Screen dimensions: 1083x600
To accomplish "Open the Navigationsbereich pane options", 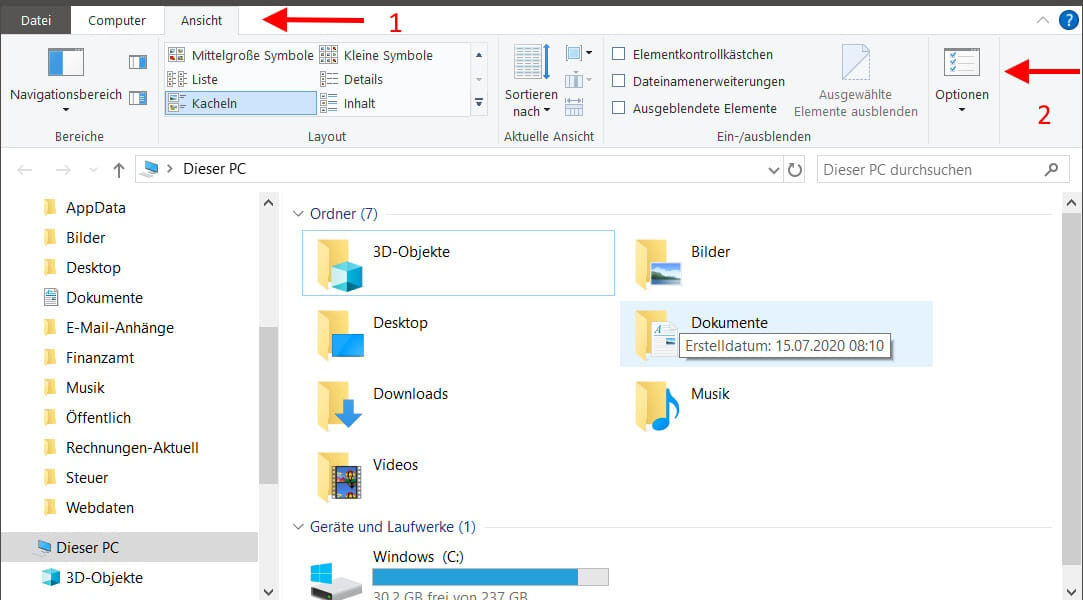I will tap(66, 79).
